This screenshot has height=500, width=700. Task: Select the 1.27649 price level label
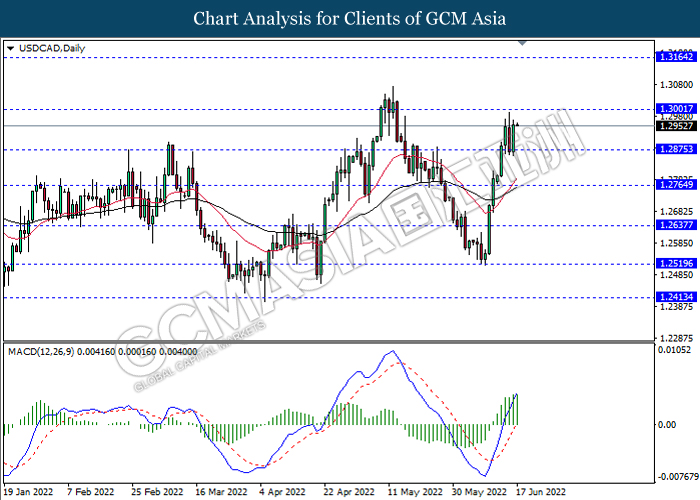(x=676, y=185)
